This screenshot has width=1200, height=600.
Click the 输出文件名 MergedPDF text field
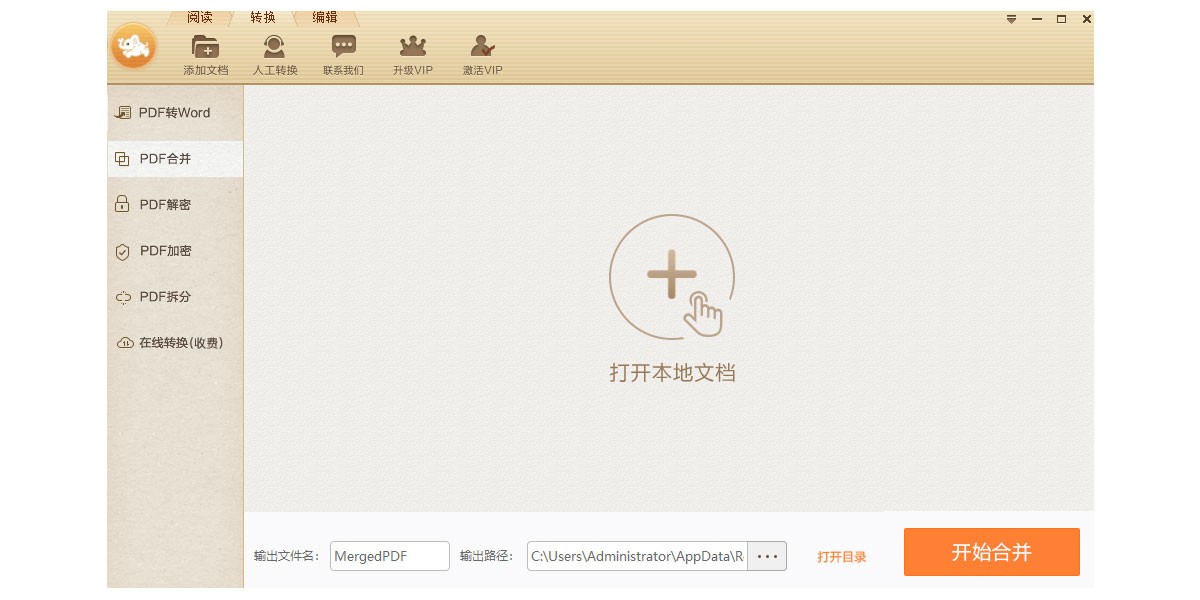point(389,556)
